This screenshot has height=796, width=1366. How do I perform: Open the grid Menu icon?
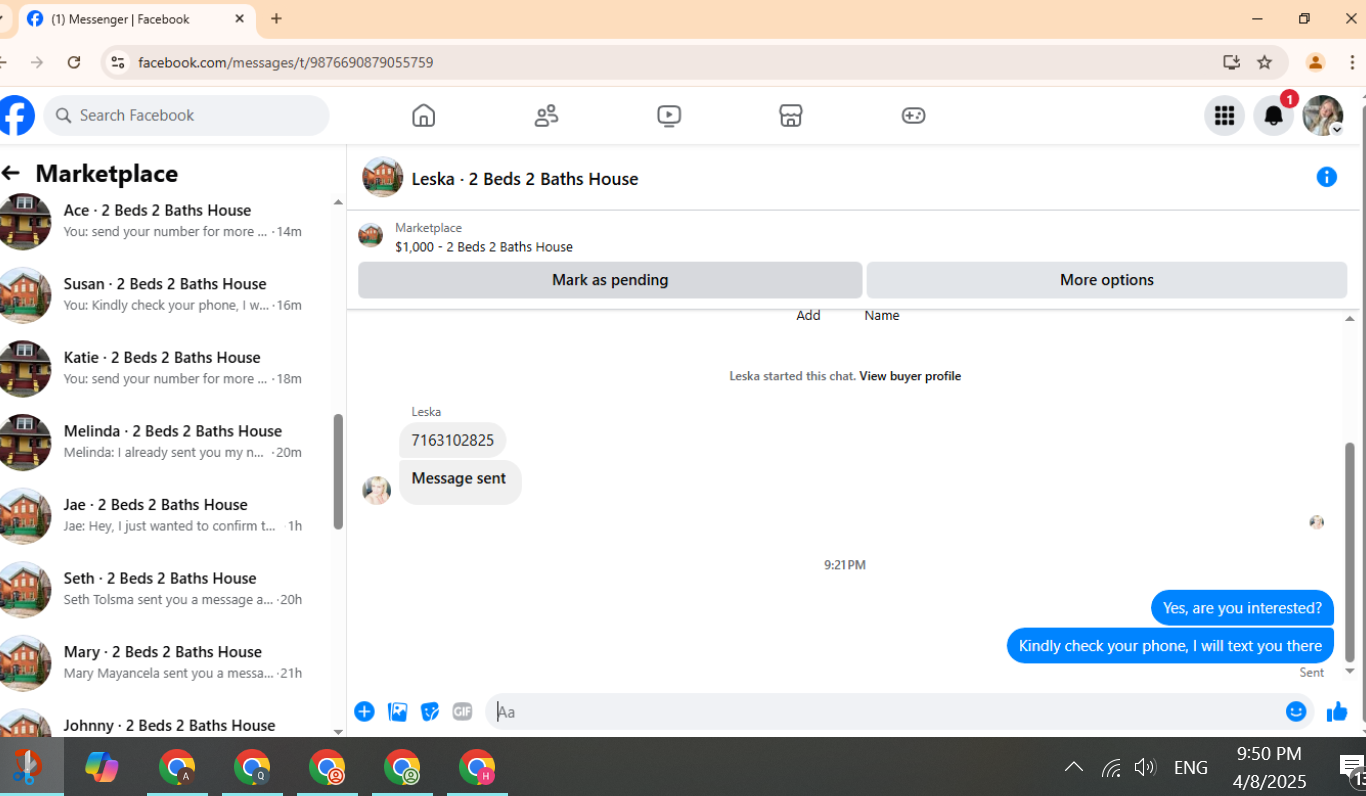tap(1224, 116)
